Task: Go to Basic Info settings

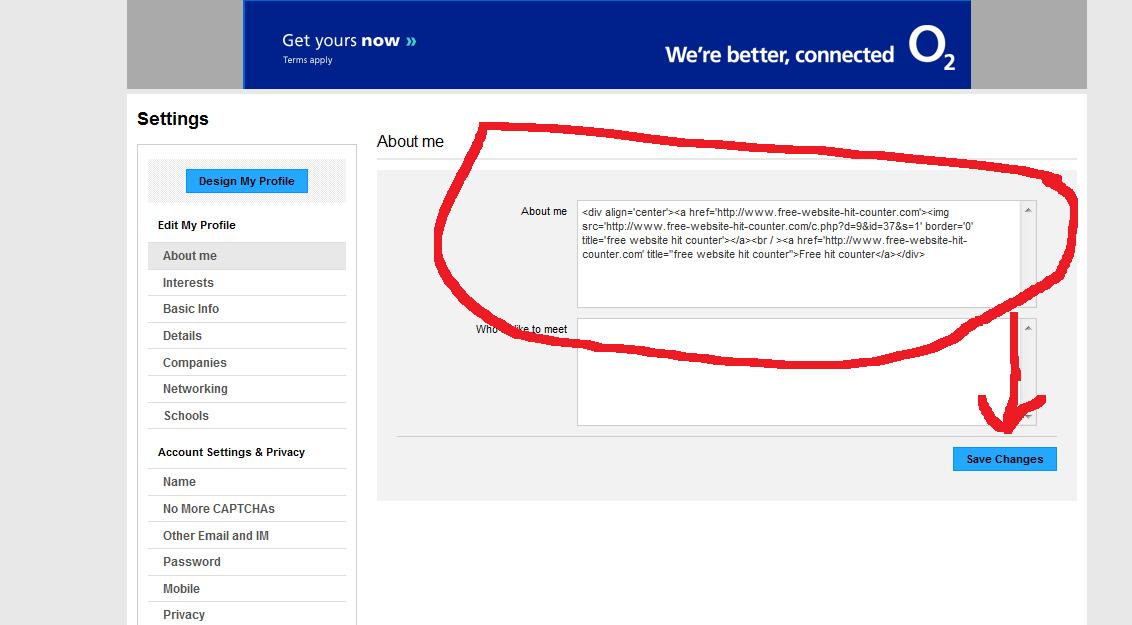Action: [x=247, y=309]
